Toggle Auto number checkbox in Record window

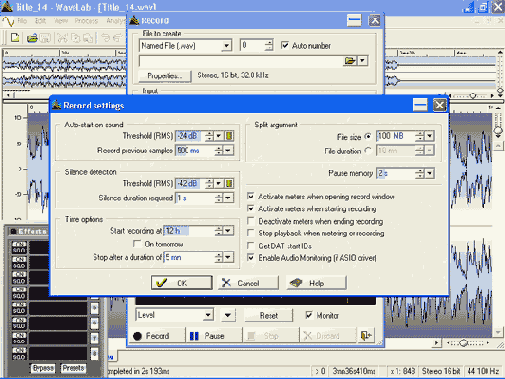click(285, 45)
